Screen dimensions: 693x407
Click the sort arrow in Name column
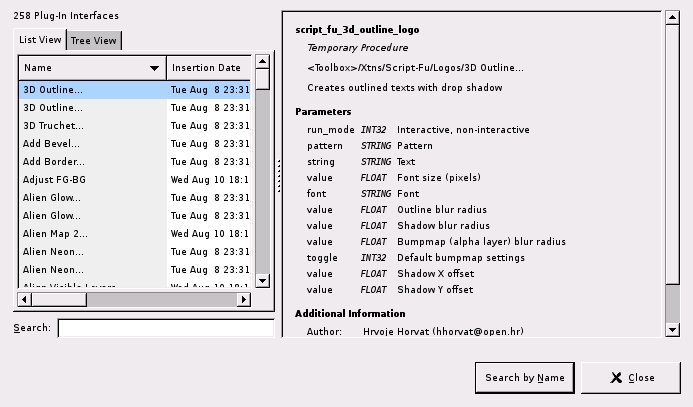tap(155, 69)
